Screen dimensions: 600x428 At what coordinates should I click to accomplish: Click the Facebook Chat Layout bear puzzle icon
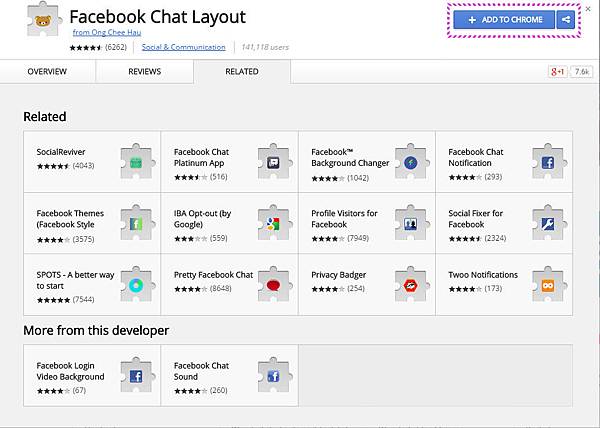44,19
